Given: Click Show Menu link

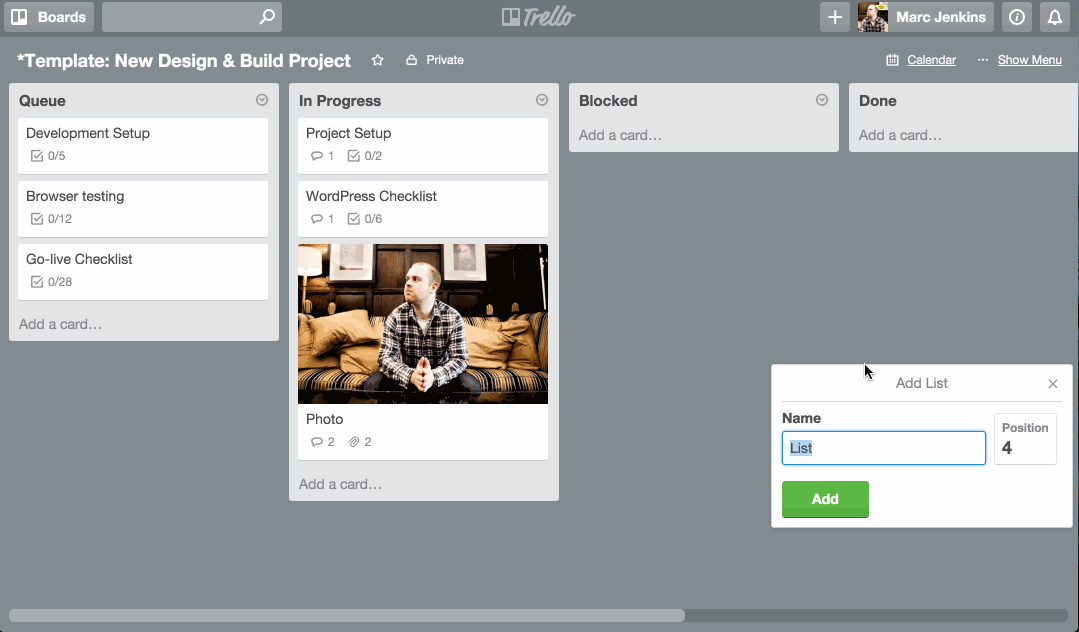Looking at the screenshot, I should [x=1029, y=60].
